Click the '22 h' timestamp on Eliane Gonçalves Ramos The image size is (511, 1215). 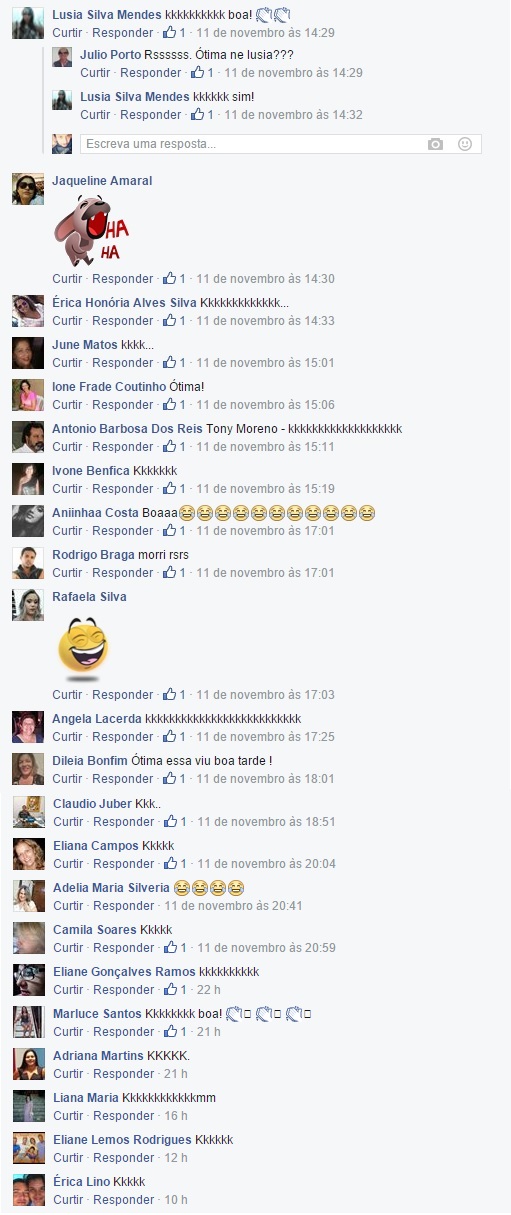[206, 990]
